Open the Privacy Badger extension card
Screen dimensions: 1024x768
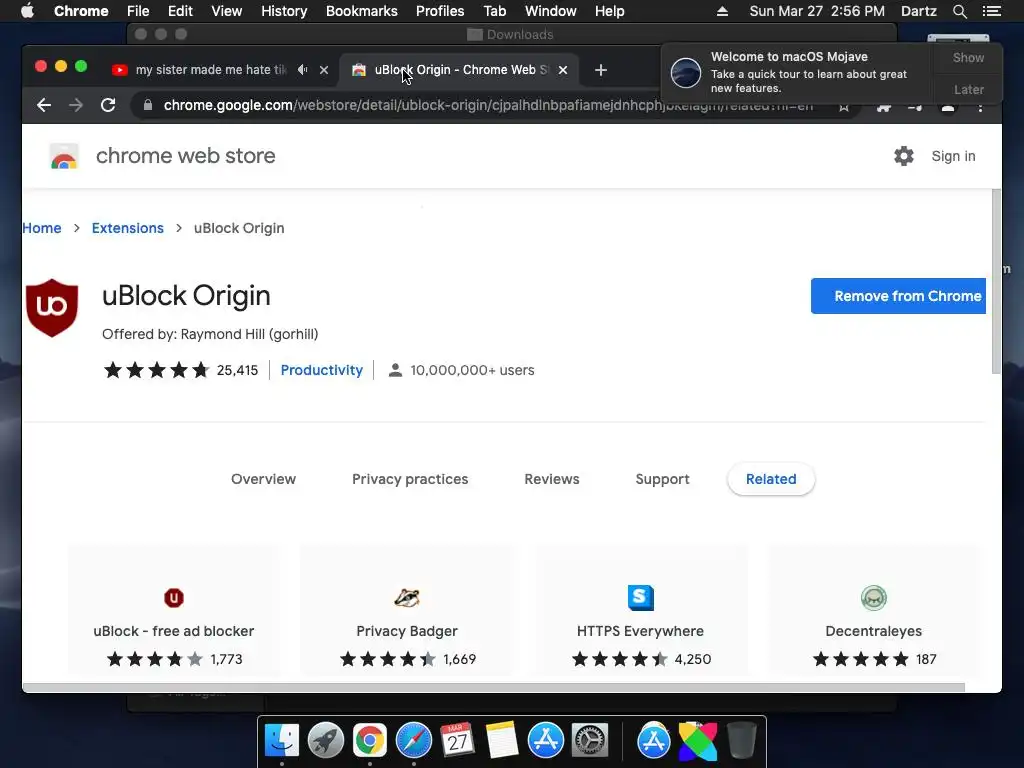tap(407, 611)
